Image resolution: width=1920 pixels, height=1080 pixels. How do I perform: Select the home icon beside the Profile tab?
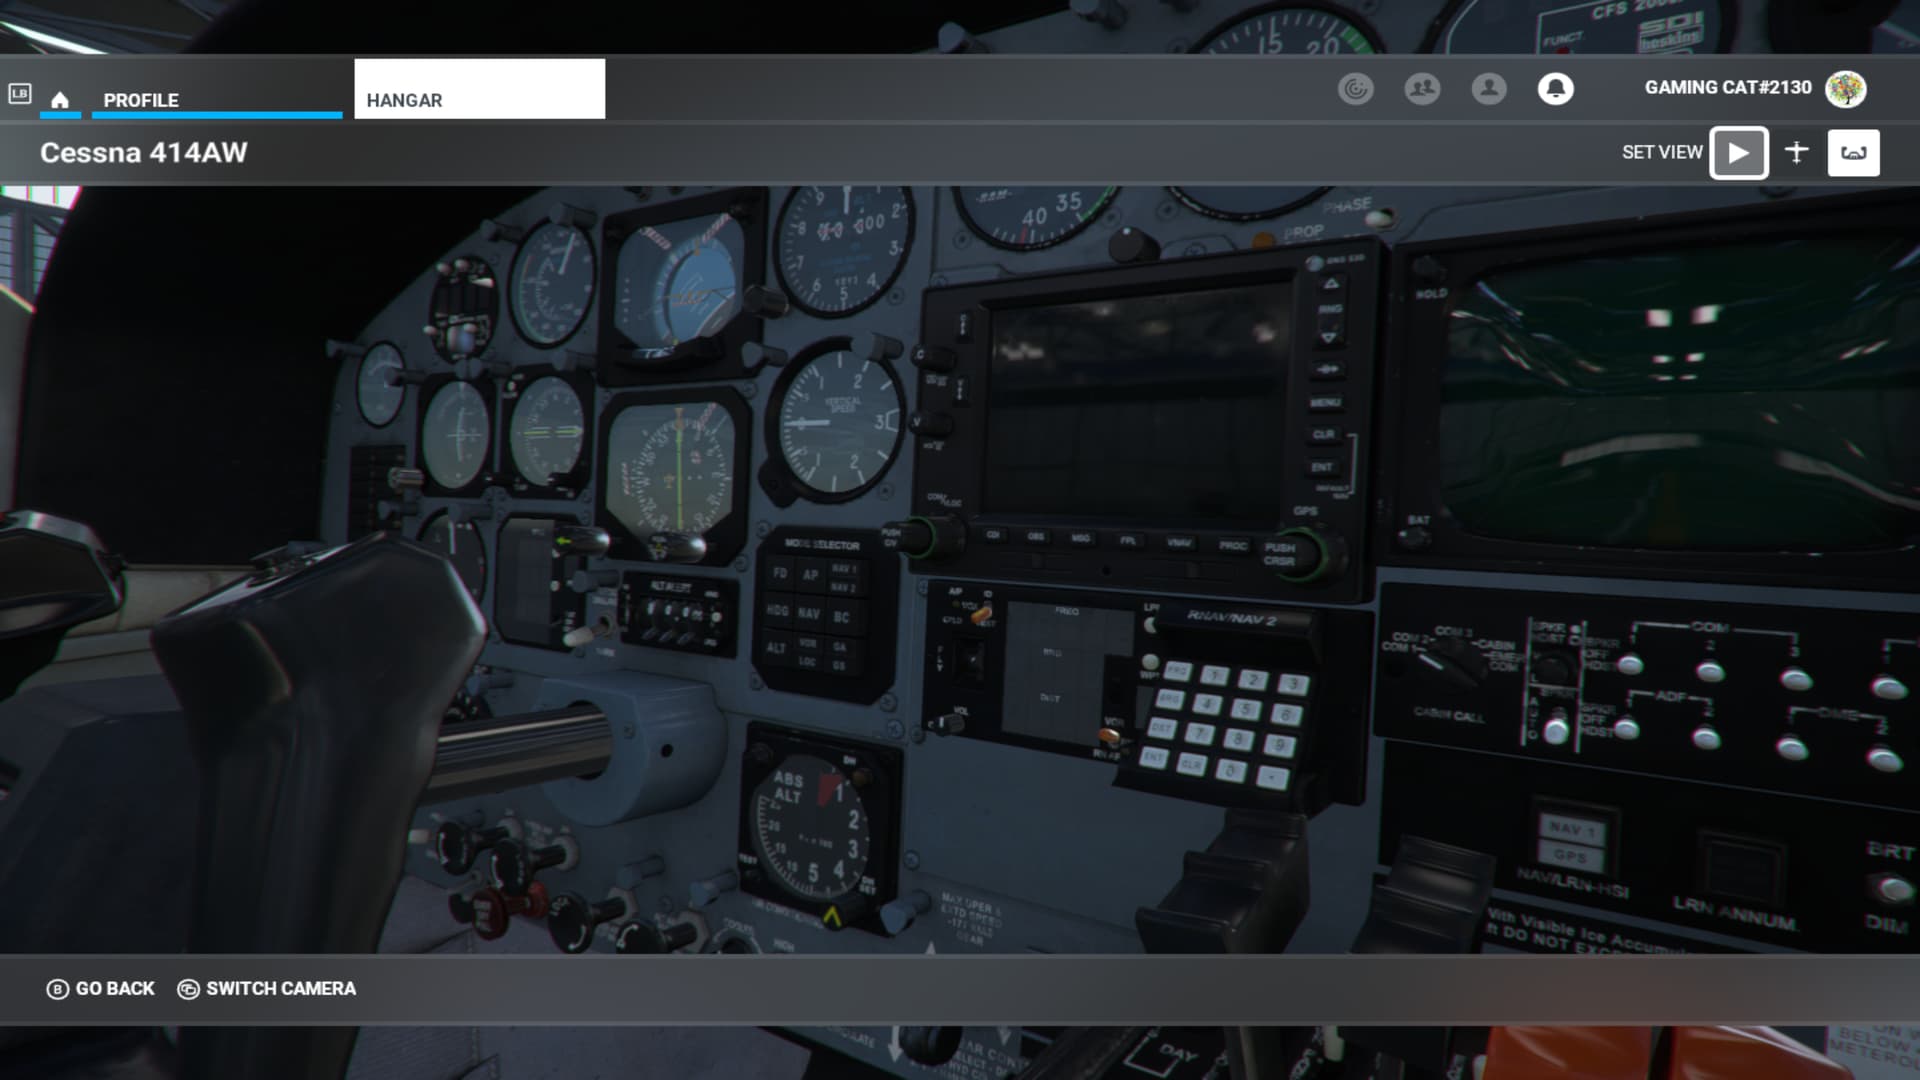pos(60,99)
